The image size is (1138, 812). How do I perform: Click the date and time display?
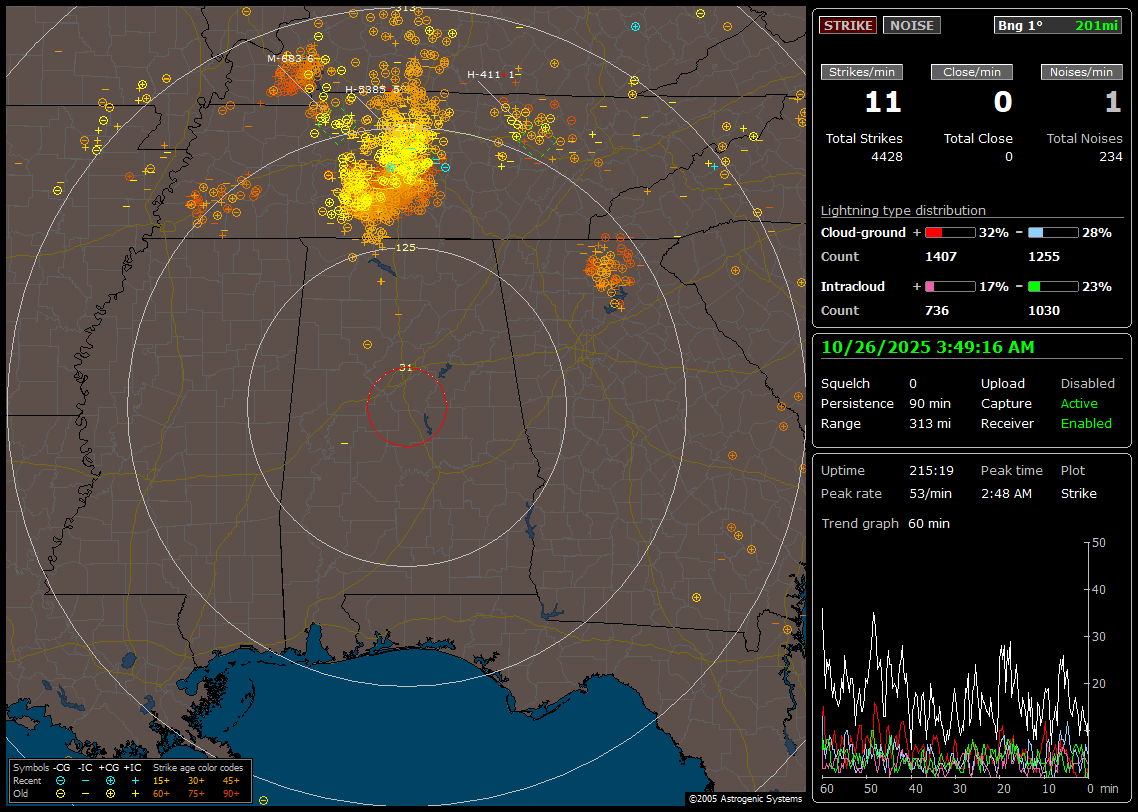928,347
